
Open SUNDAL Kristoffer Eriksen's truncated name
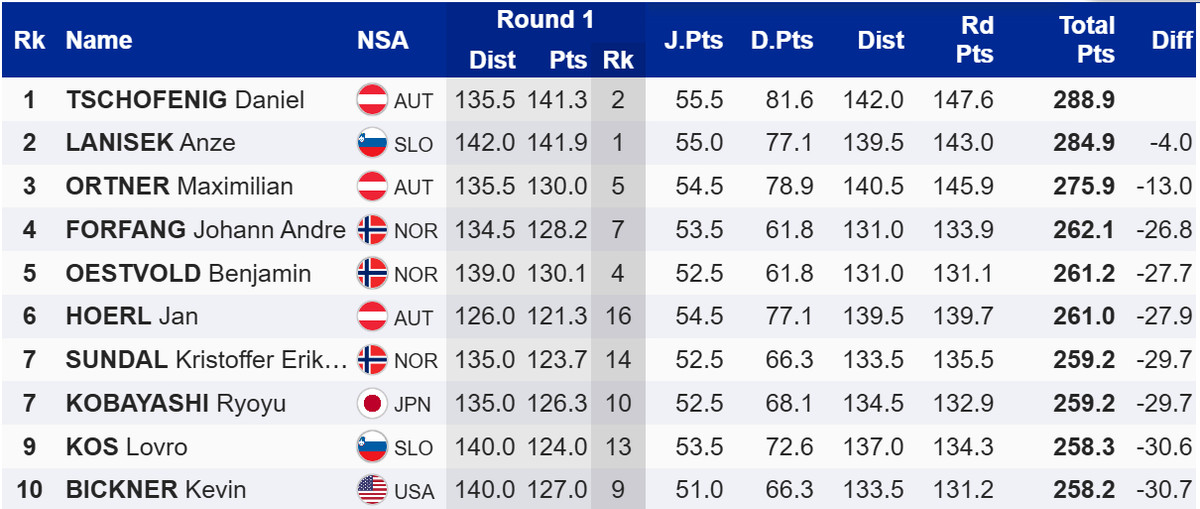tap(207, 360)
